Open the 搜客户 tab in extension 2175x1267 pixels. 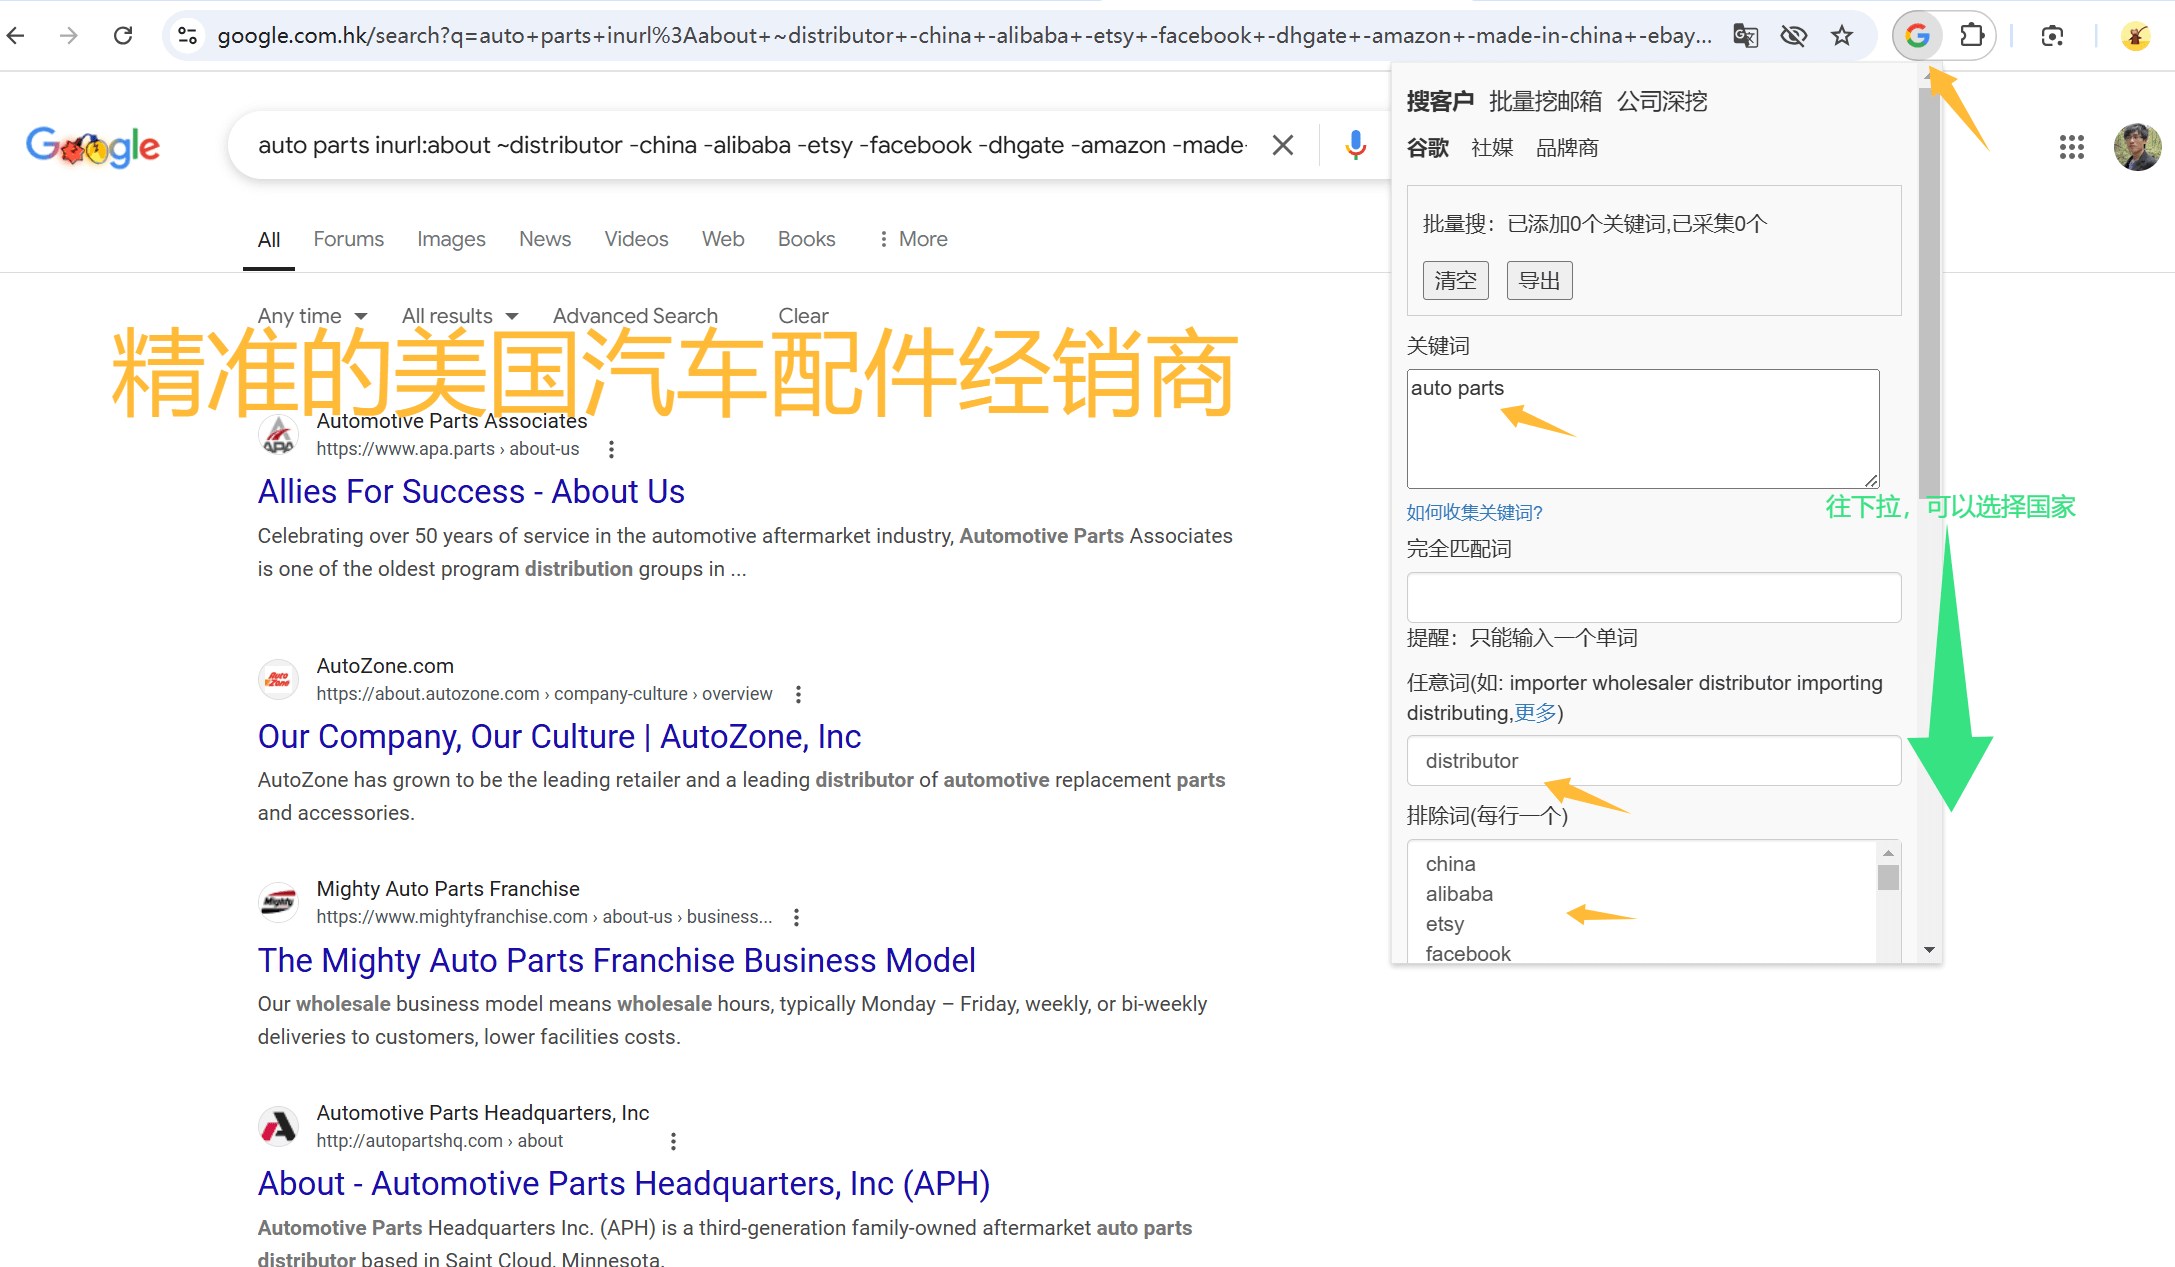click(1440, 101)
